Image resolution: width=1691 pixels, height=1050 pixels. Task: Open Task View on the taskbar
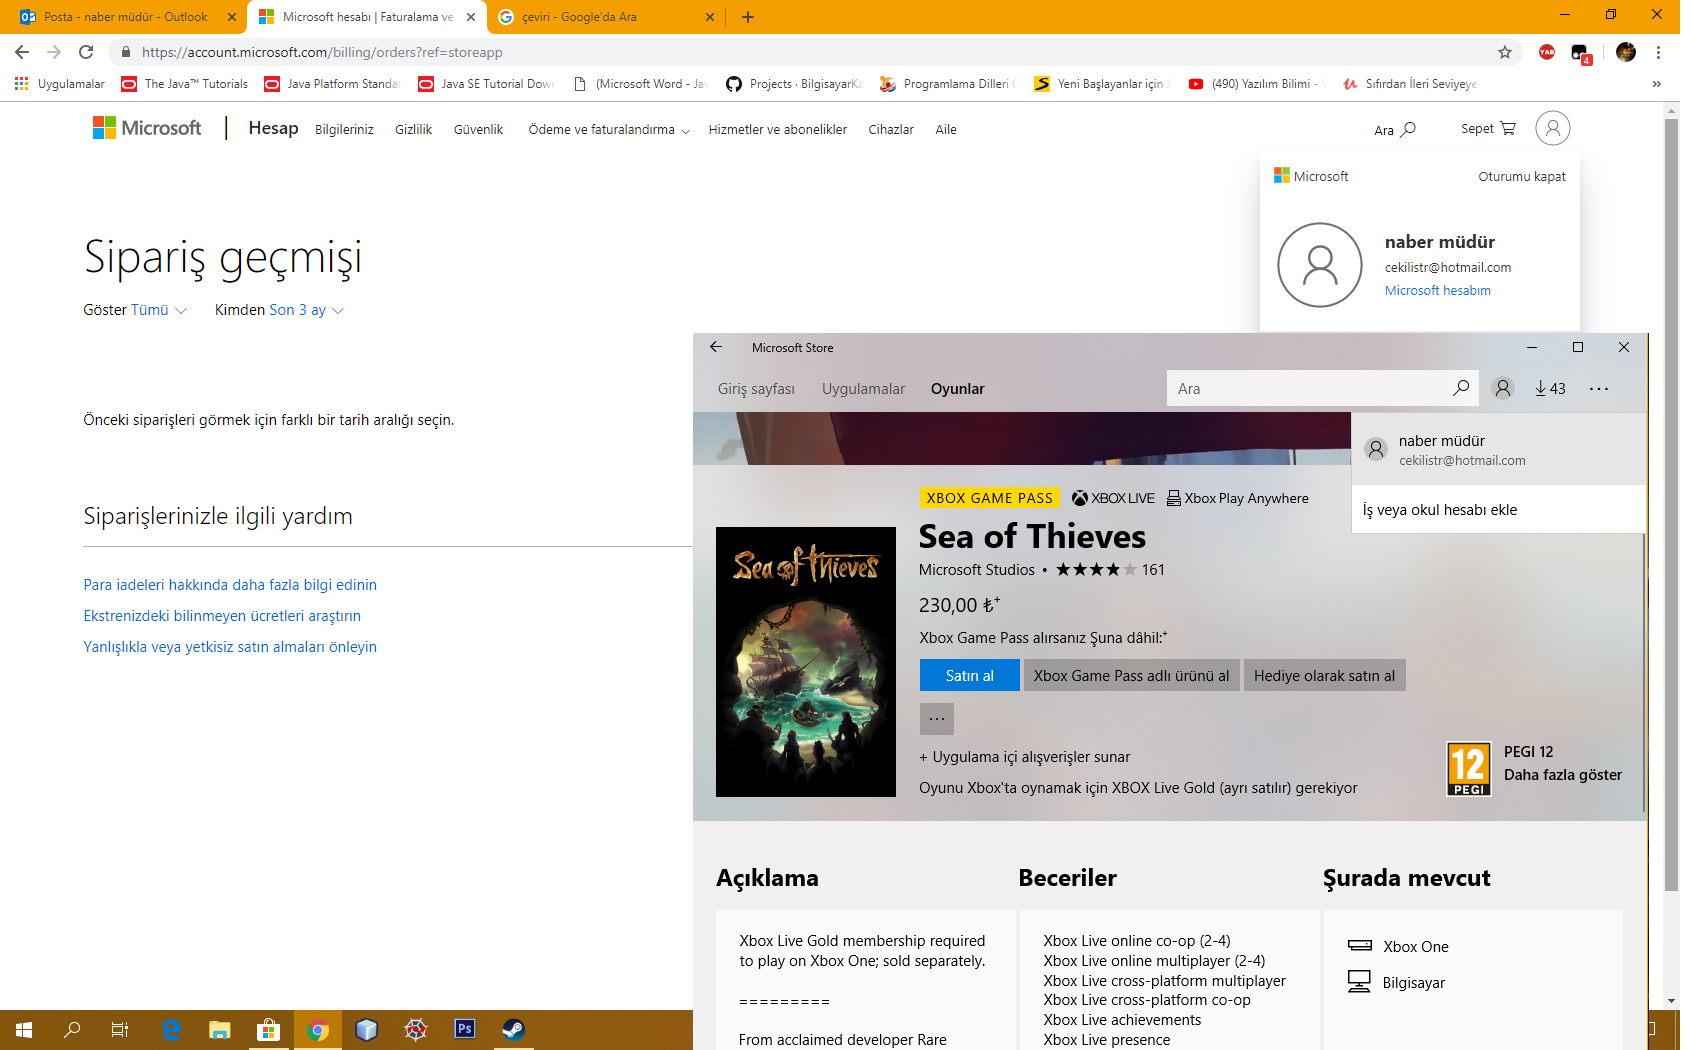tap(120, 1030)
